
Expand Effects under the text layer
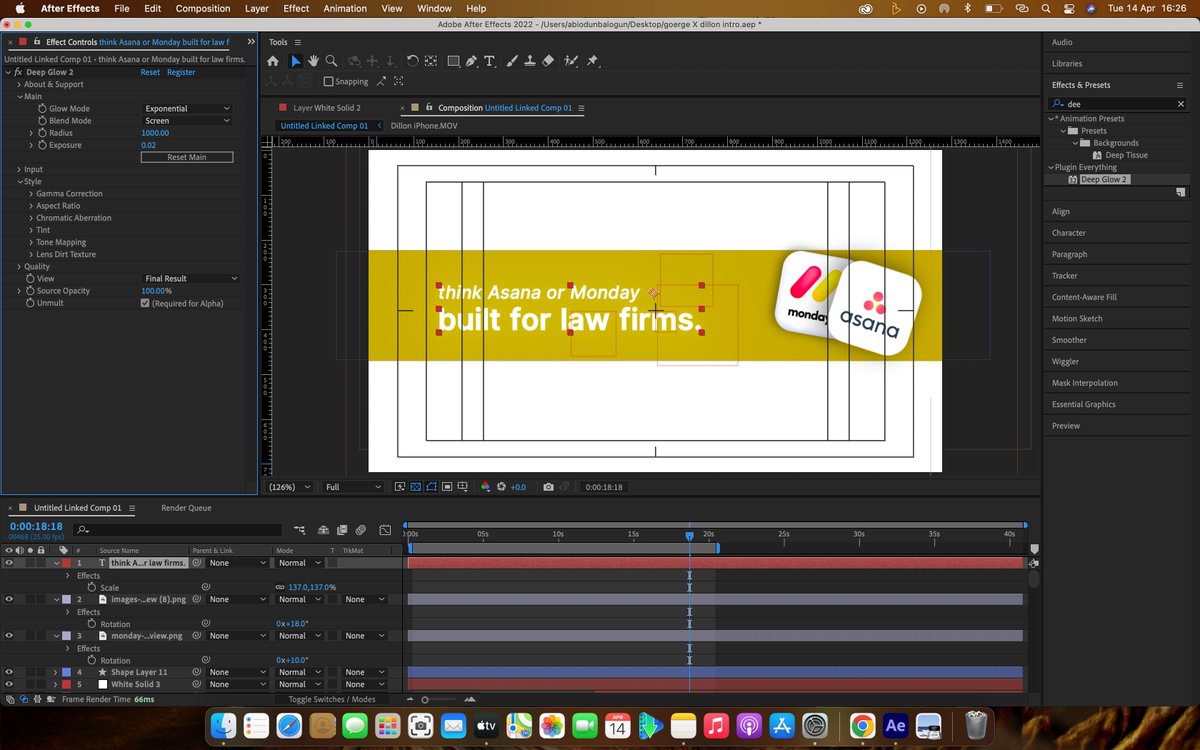point(67,576)
